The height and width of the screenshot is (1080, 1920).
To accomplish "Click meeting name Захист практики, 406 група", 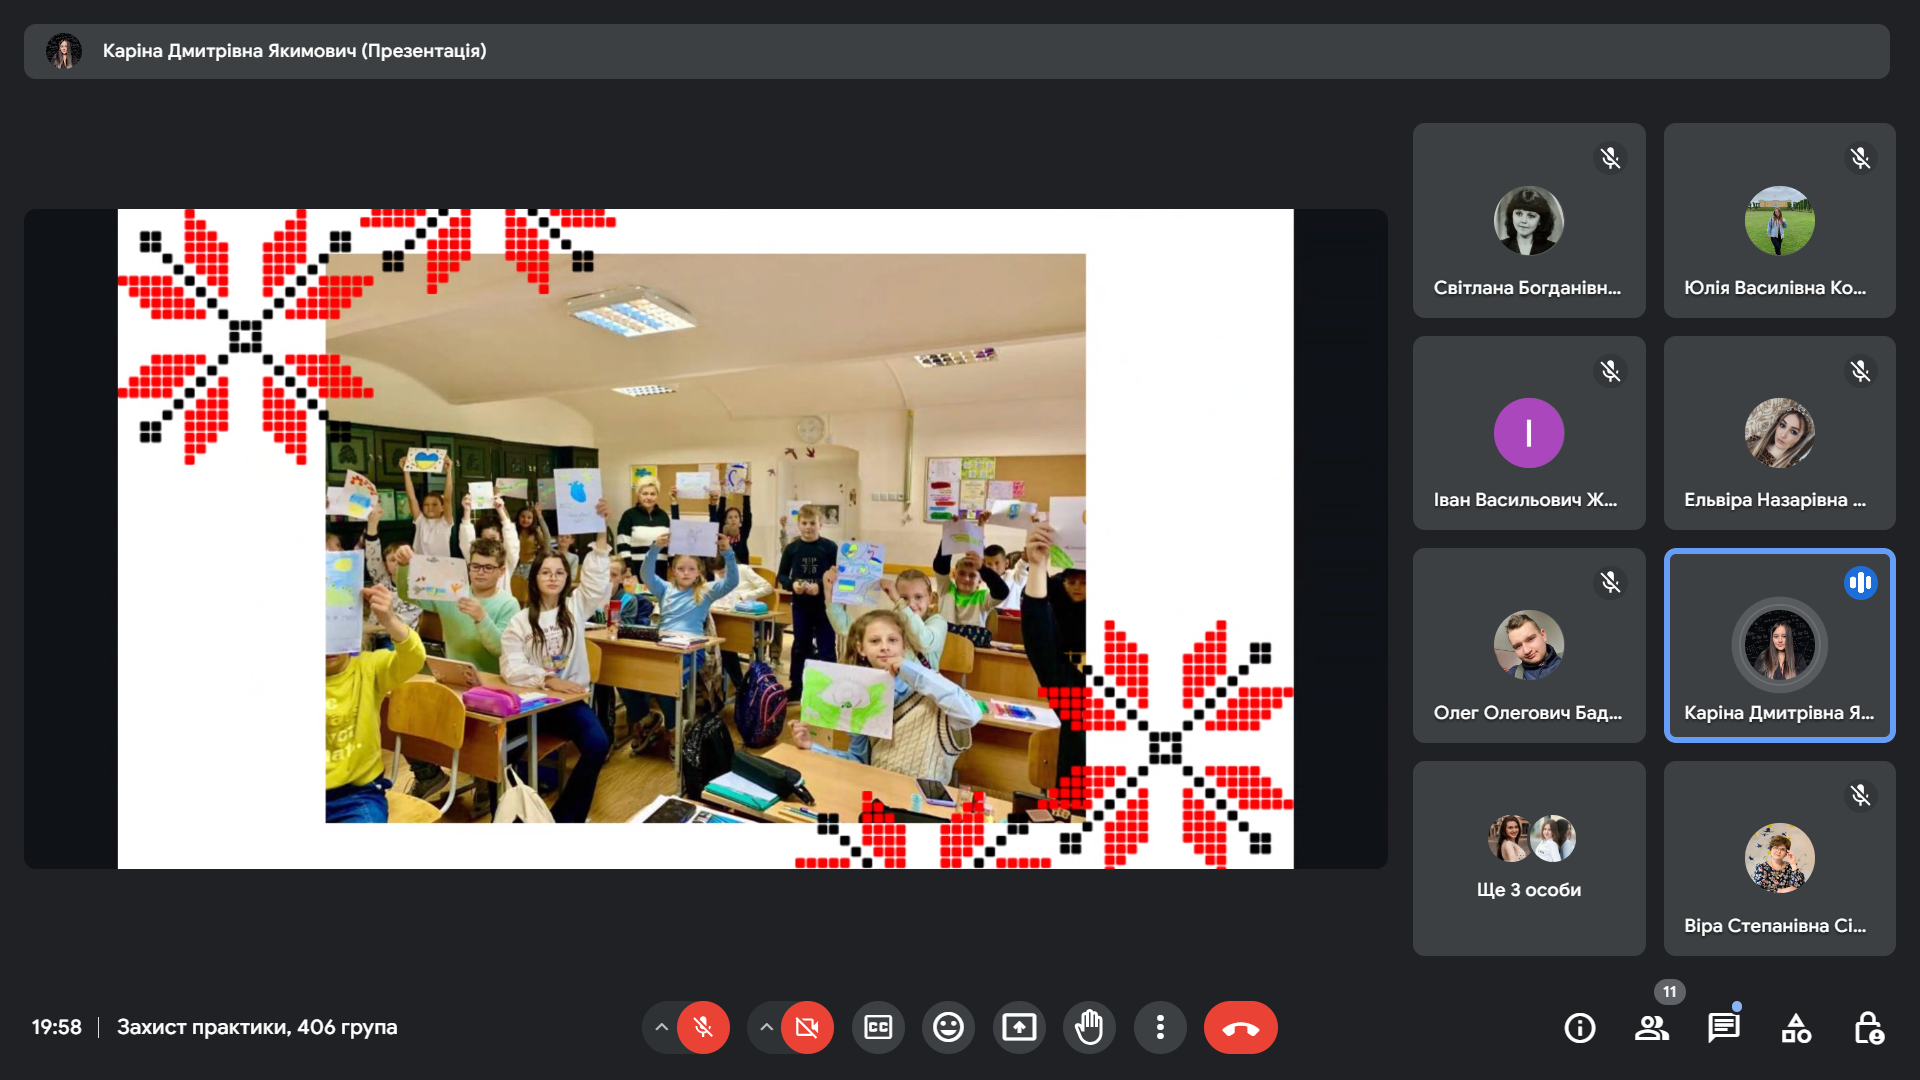I will (257, 1027).
